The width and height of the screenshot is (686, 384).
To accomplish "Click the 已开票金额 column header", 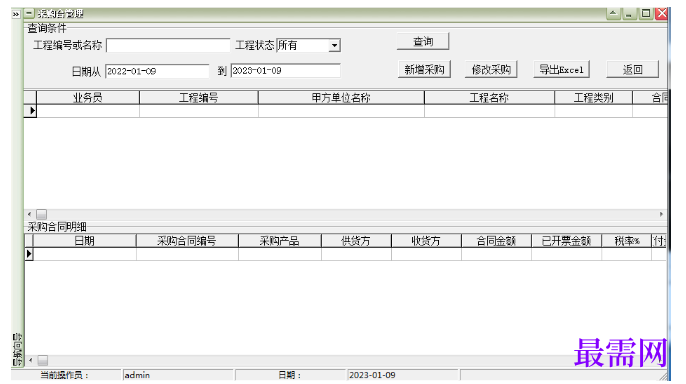I will coord(566,241).
